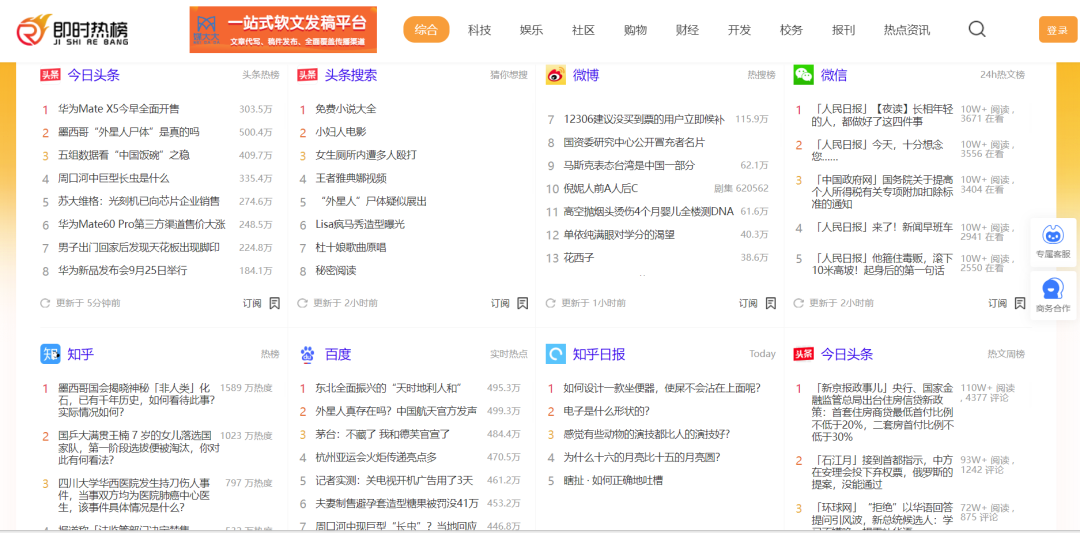This screenshot has width=1080, height=533.
Task: Click 订阅 in the 头条搜索 card
Action: click(500, 303)
